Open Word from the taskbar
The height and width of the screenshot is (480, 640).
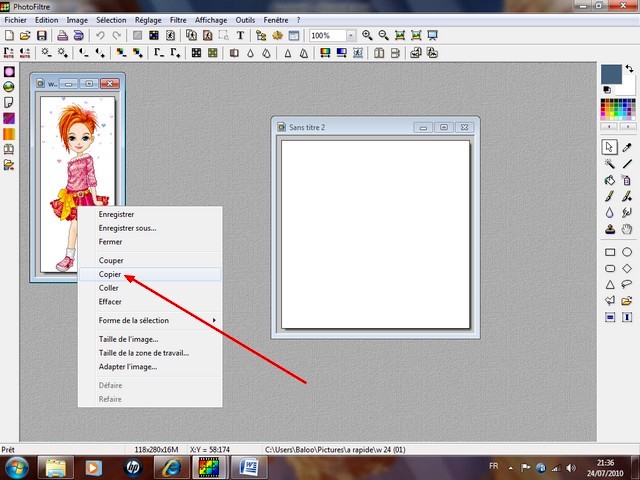(249, 467)
